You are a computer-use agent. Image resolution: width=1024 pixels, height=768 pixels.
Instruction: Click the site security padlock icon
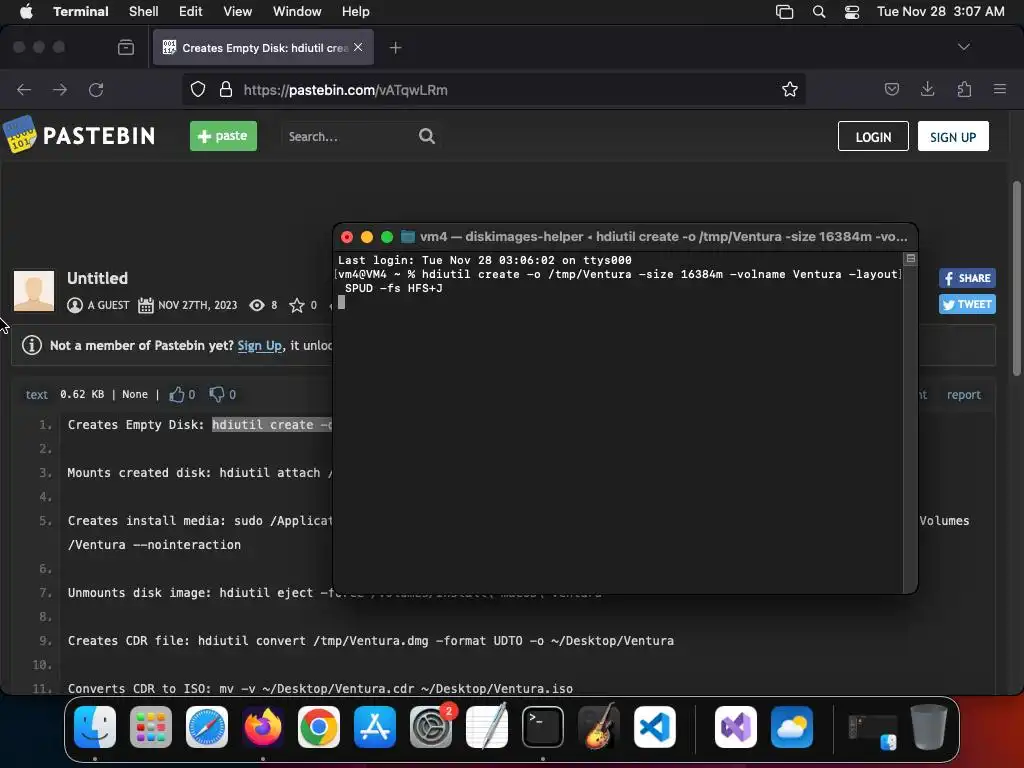pyautogui.click(x=226, y=89)
